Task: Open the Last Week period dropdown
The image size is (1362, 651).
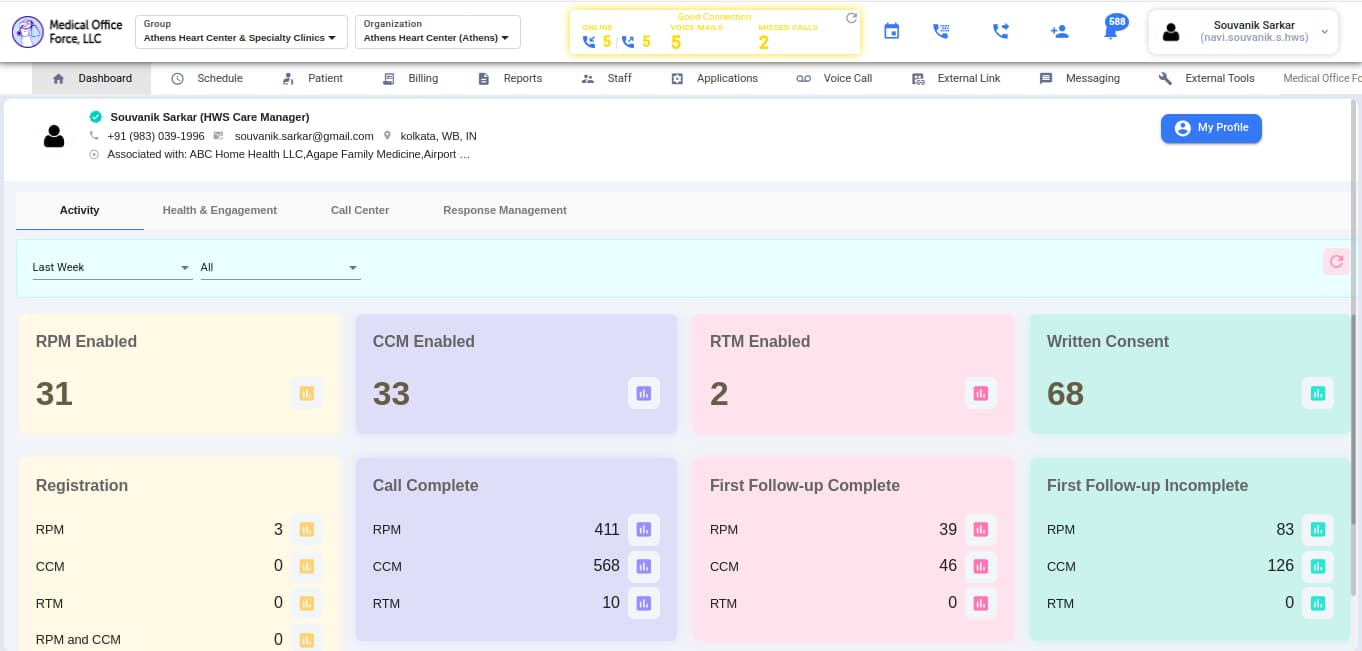Action: click(111, 267)
